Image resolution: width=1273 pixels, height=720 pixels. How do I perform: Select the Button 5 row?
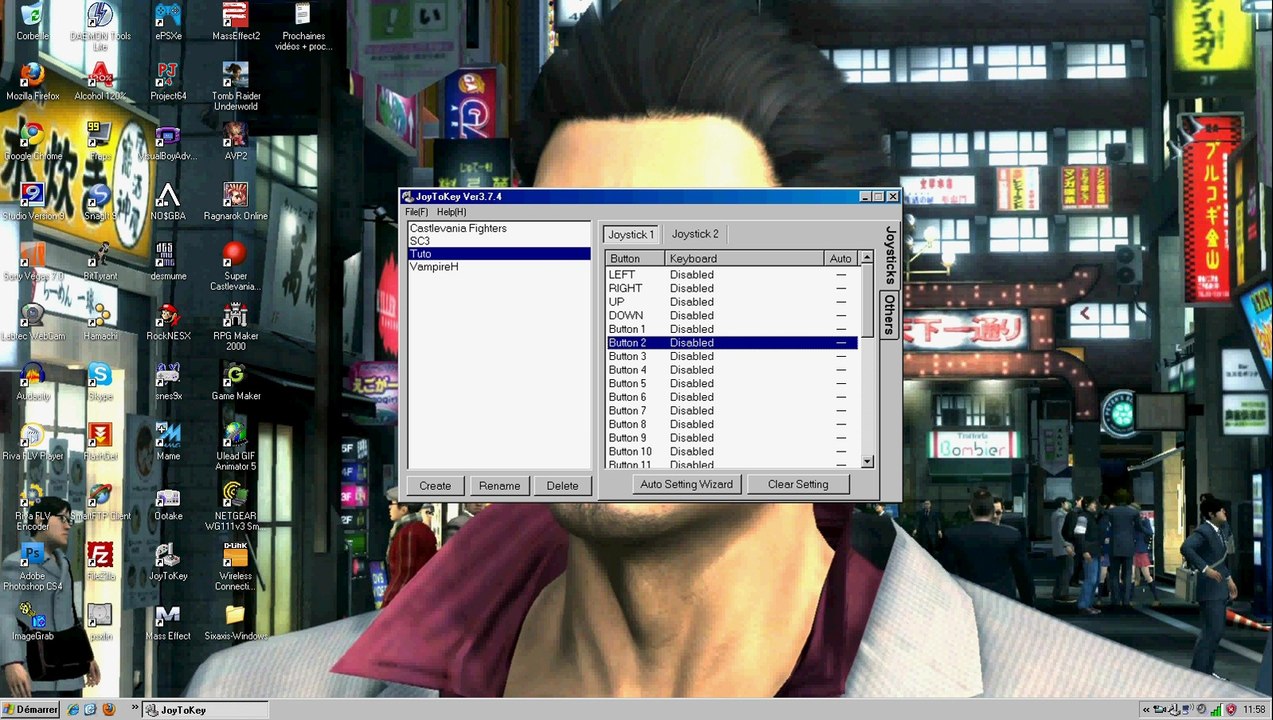click(732, 383)
